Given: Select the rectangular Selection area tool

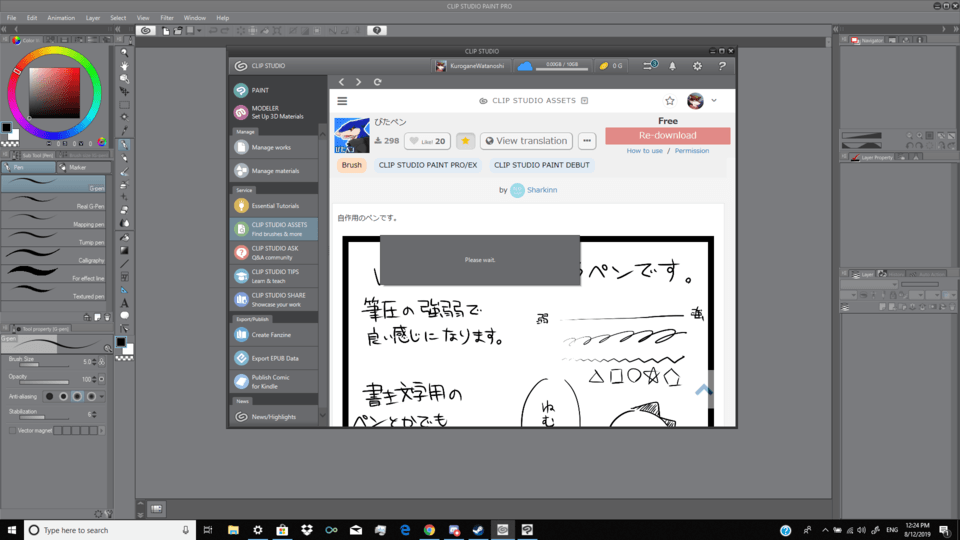Looking at the screenshot, I should click(x=124, y=105).
